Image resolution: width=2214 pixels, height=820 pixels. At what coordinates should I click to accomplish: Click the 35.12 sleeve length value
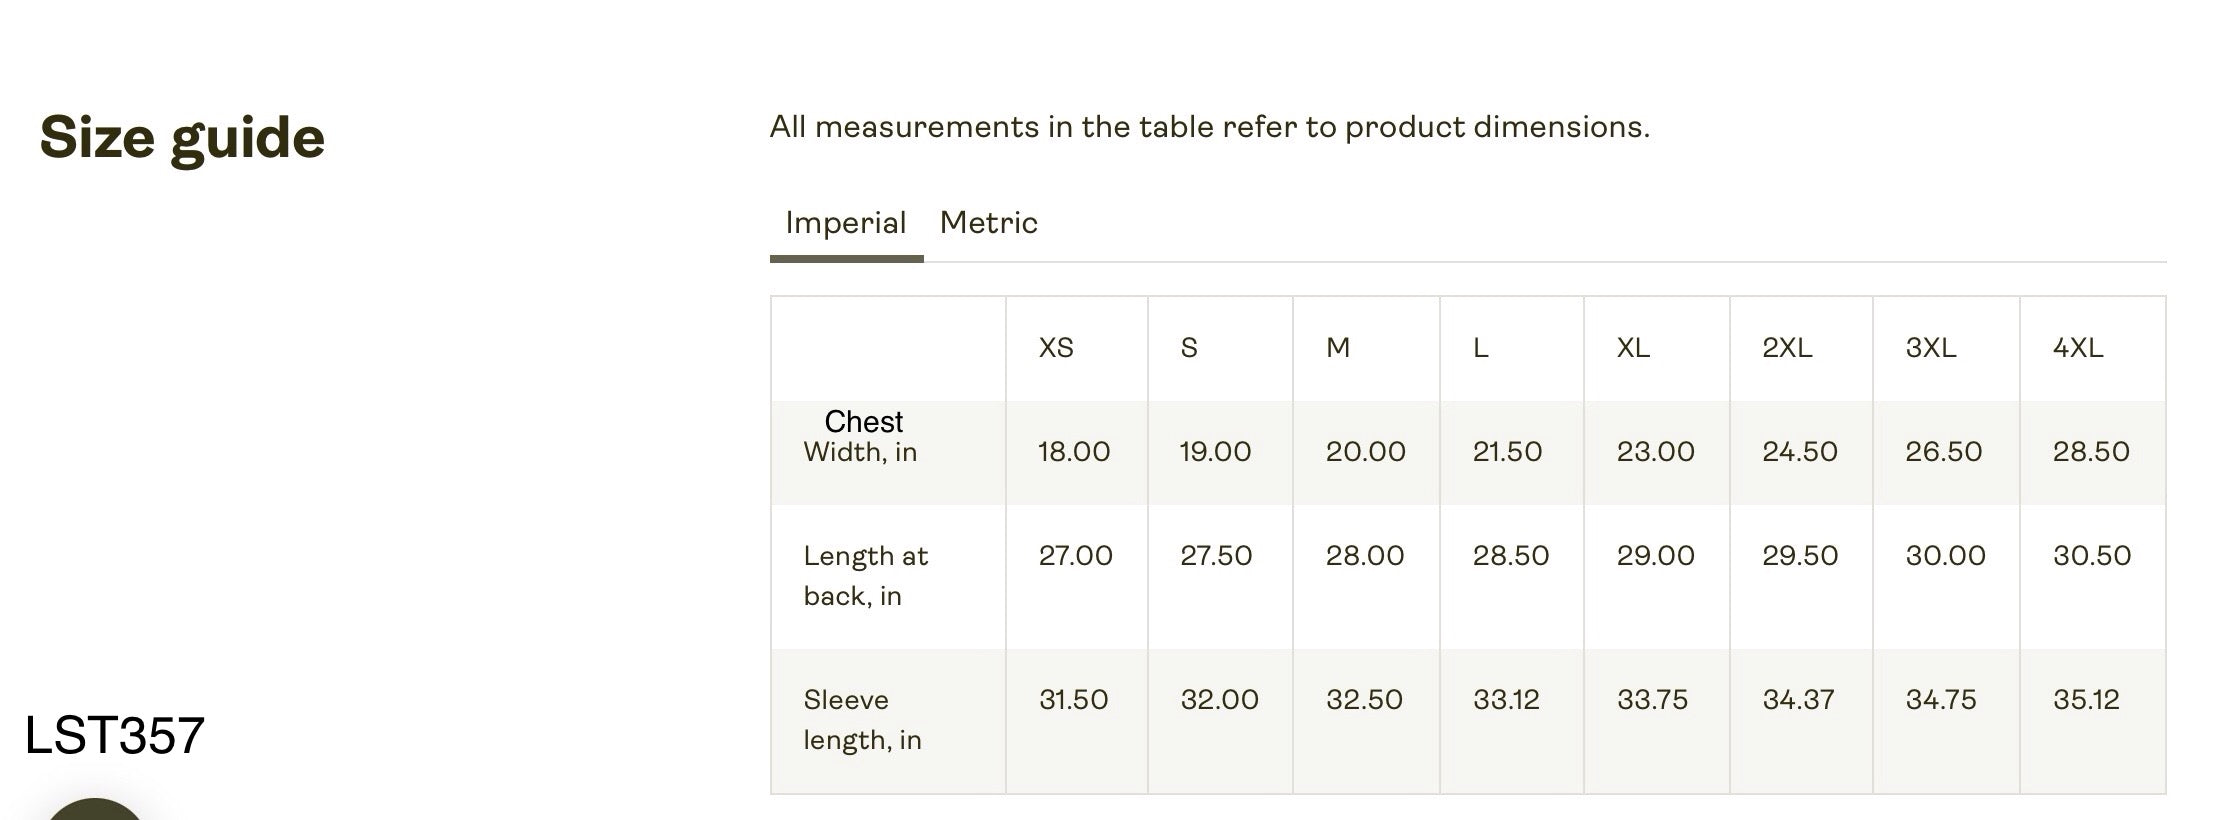(2086, 700)
